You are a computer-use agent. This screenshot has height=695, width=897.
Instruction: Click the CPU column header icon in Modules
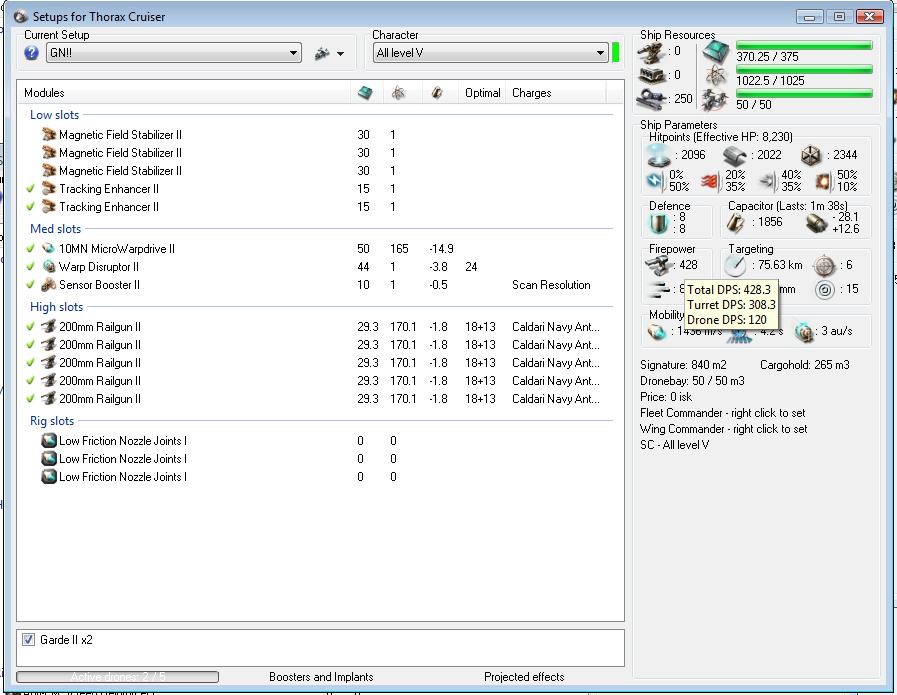[x=365, y=93]
